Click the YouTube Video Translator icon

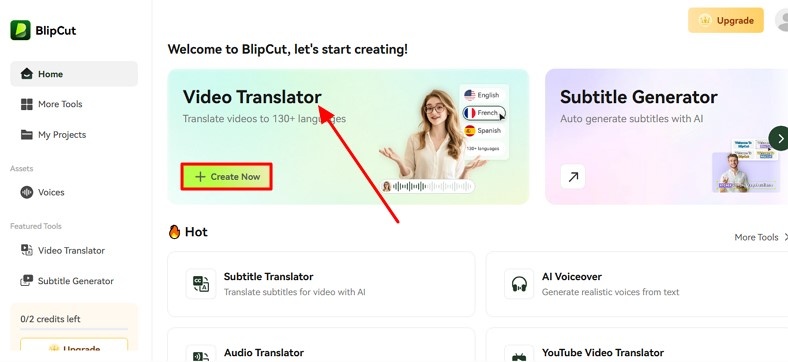pos(519,353)
